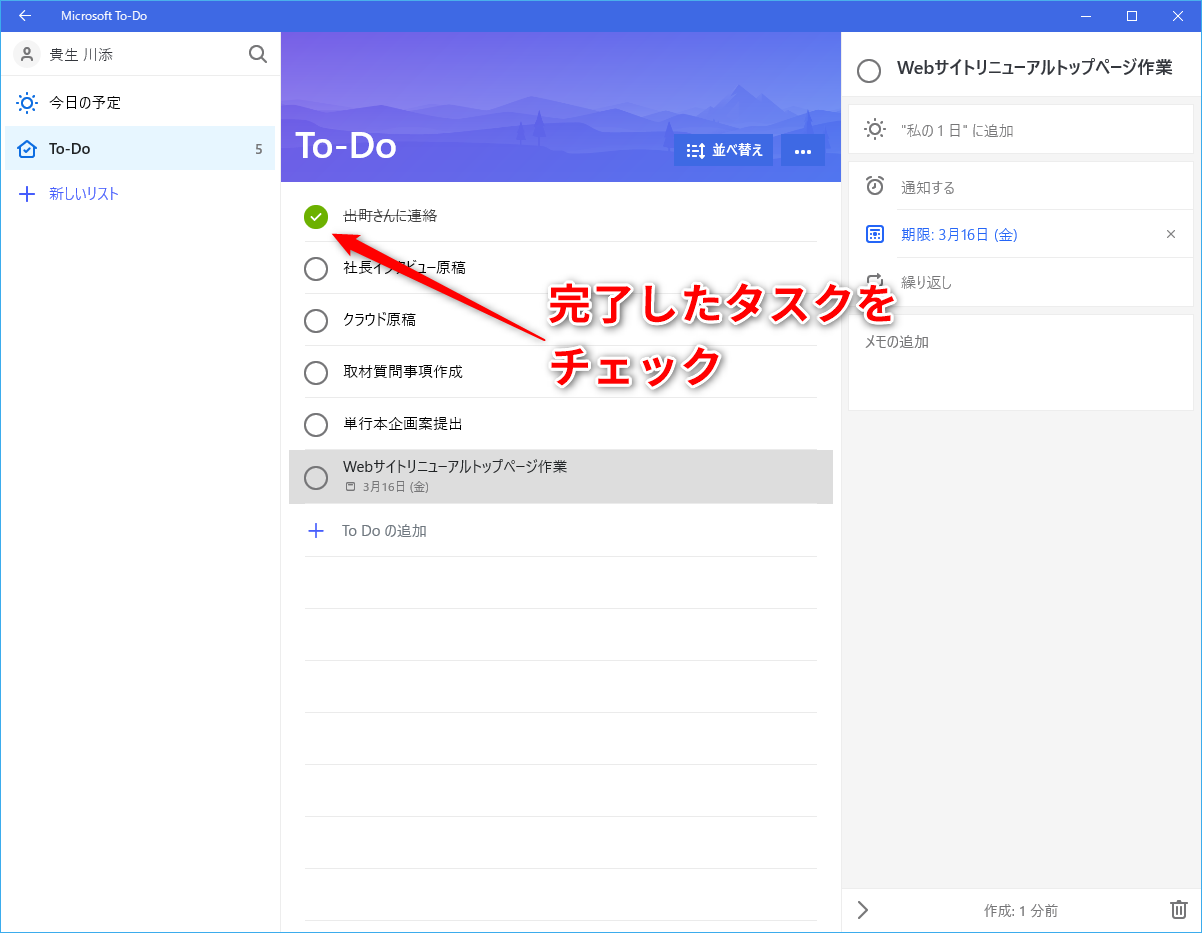
Task: Open search with the magnifier icon
Action: click(x=258, y=54)
